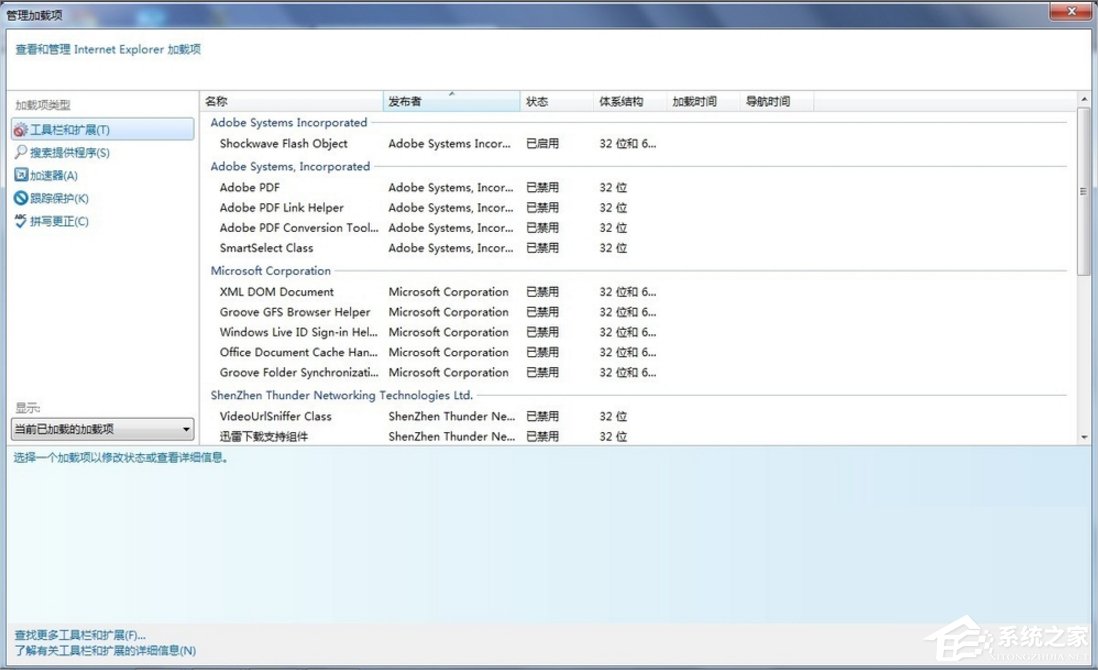The width and height of the screenshot is (1098, 670).
Task: Sort the list by 状态 column
Action: coord(535,100)
